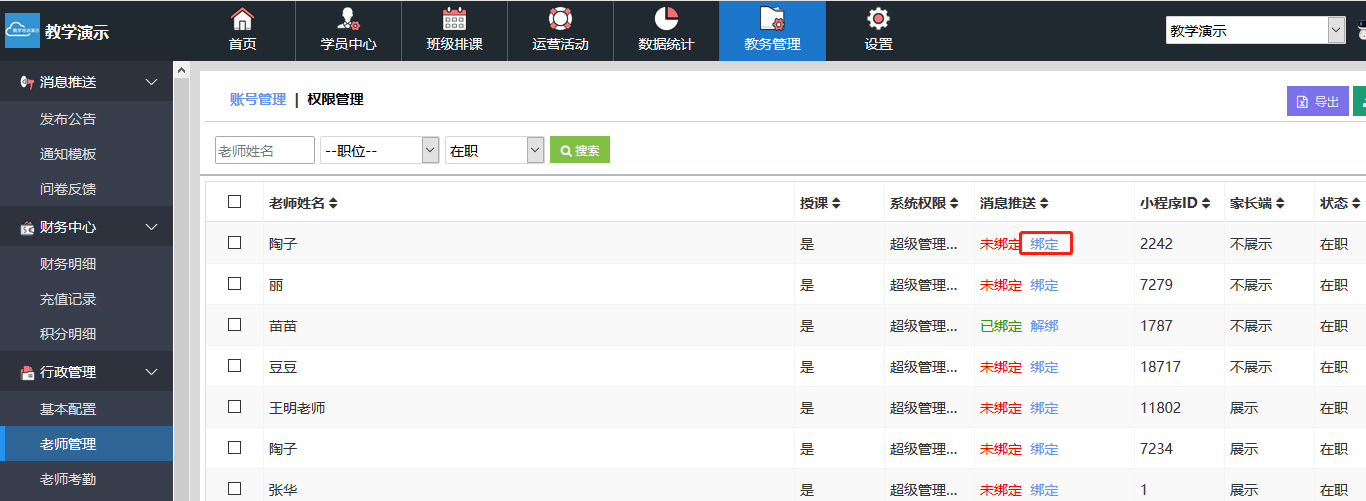This screenshot has height=501, width=1366.
Task: Open the 首页 home icon
Action: coord(242,19)
